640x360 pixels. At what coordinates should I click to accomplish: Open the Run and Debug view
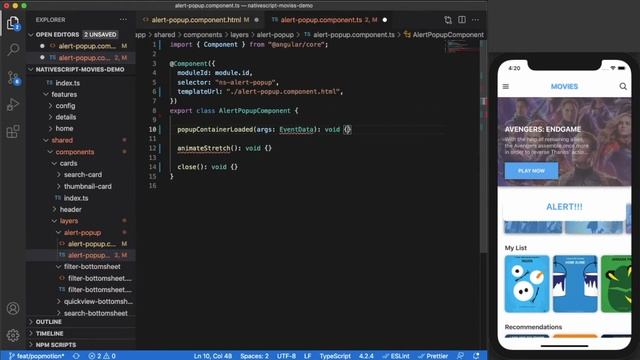[13, 104]
